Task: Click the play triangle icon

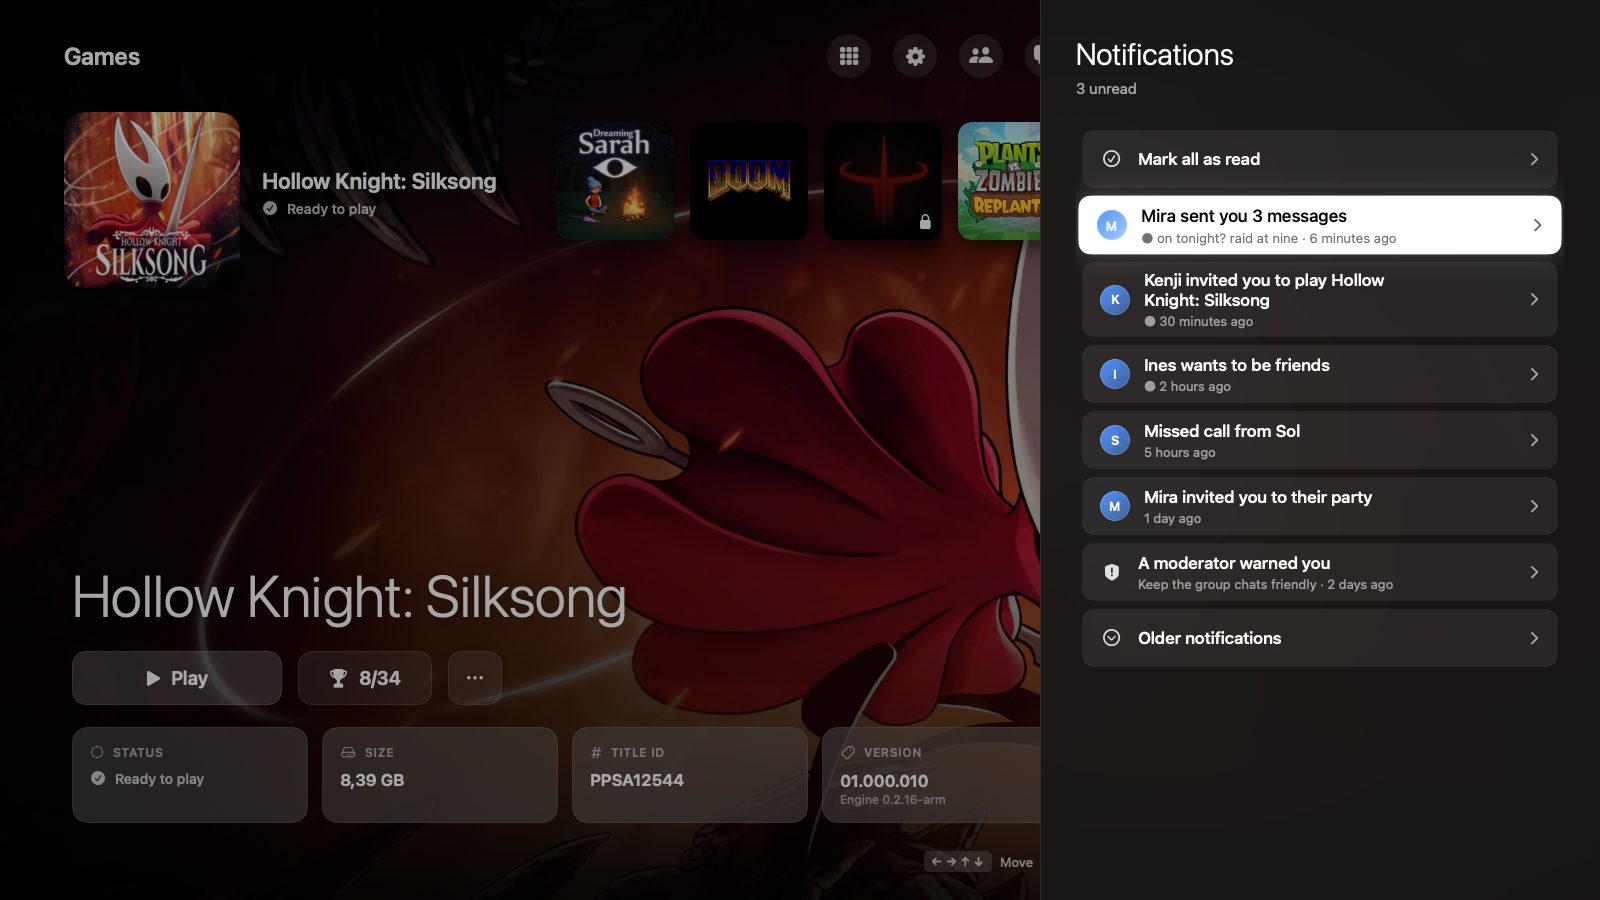Action: tap(153, 678)
